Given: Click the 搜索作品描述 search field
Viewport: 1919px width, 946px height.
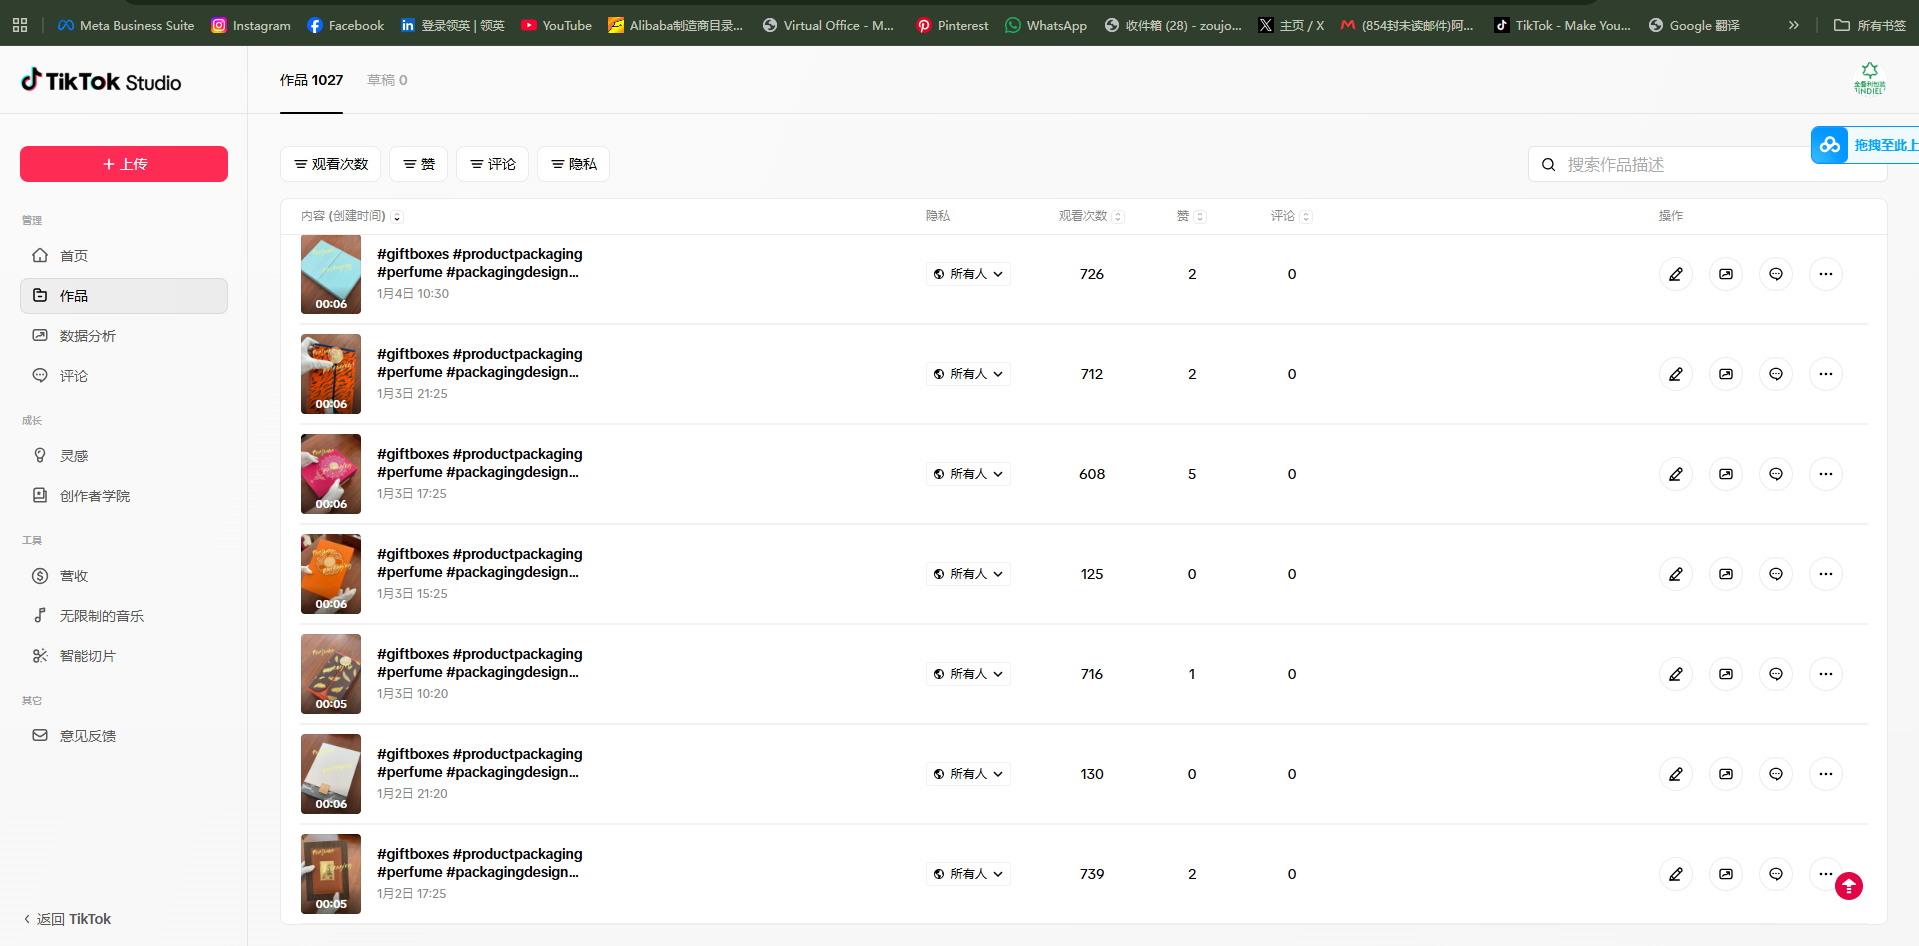Looking at the screenshot, I should [1680, 165].
